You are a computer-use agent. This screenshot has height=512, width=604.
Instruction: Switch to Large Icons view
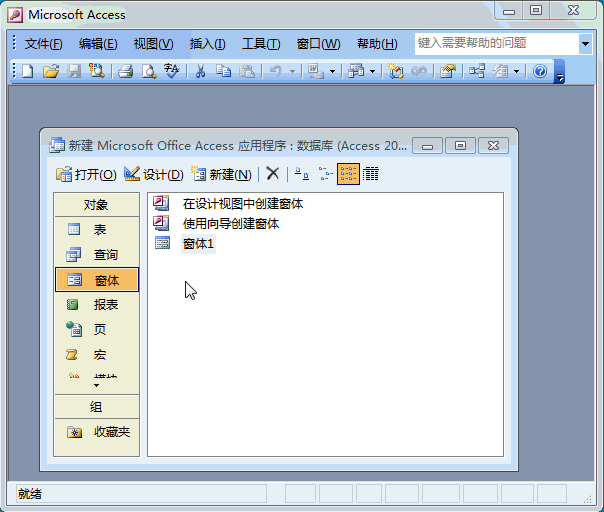coord(302,174)
